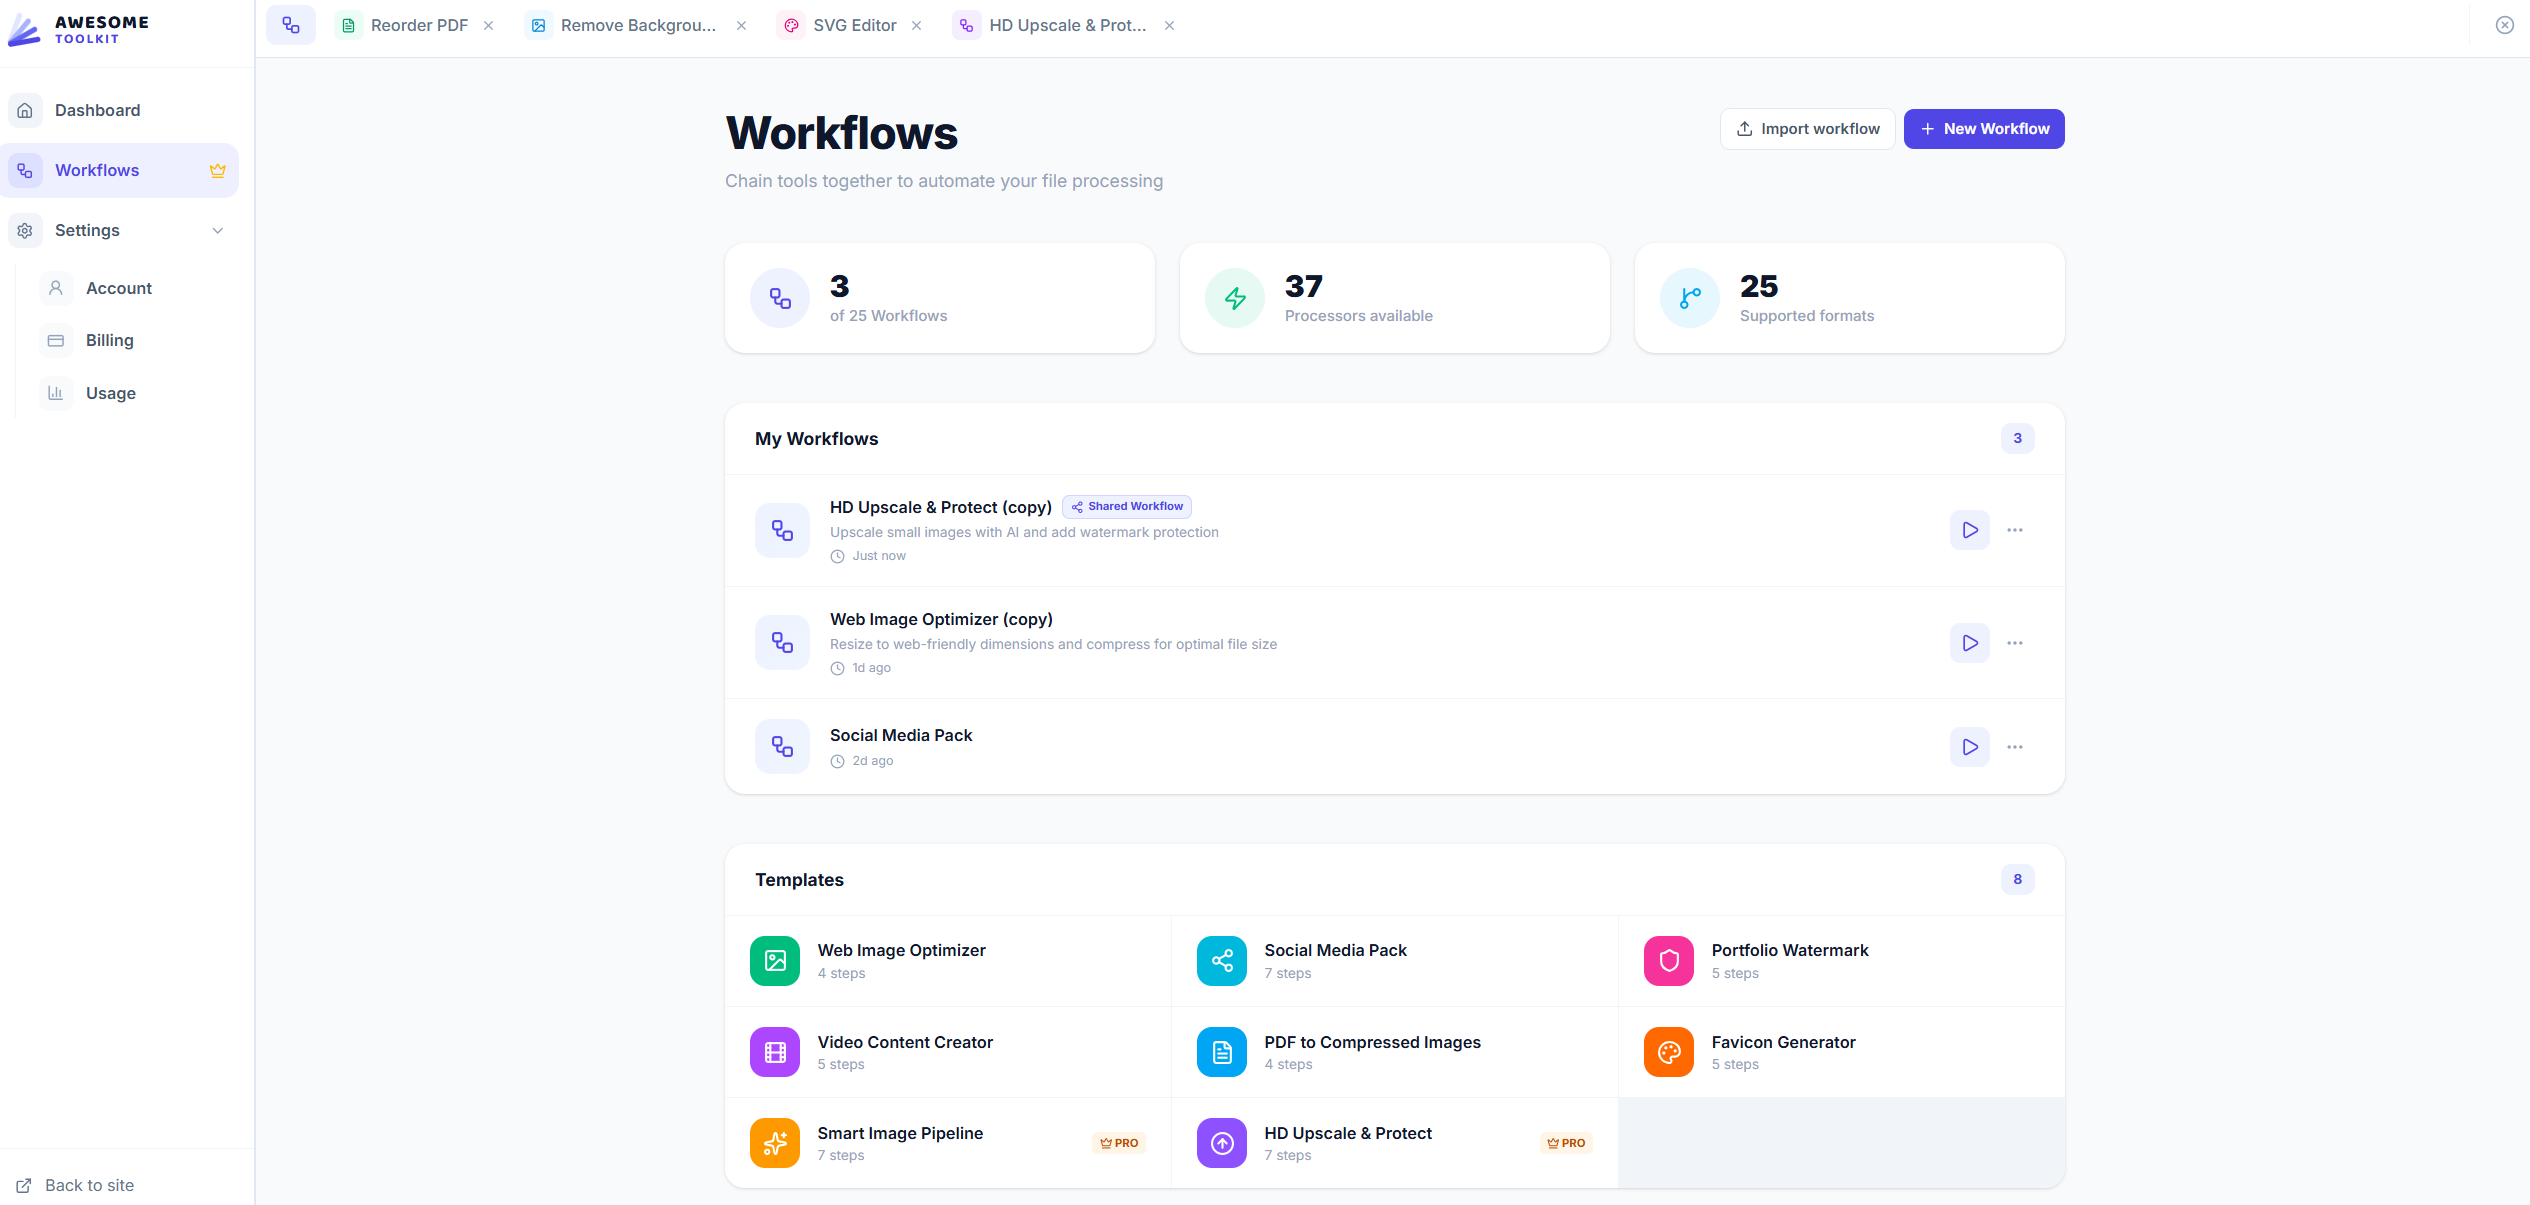Open options menu for Web Image Optimizer (copy)
2530x1205 pixels.
click(x=2014, y=643)
